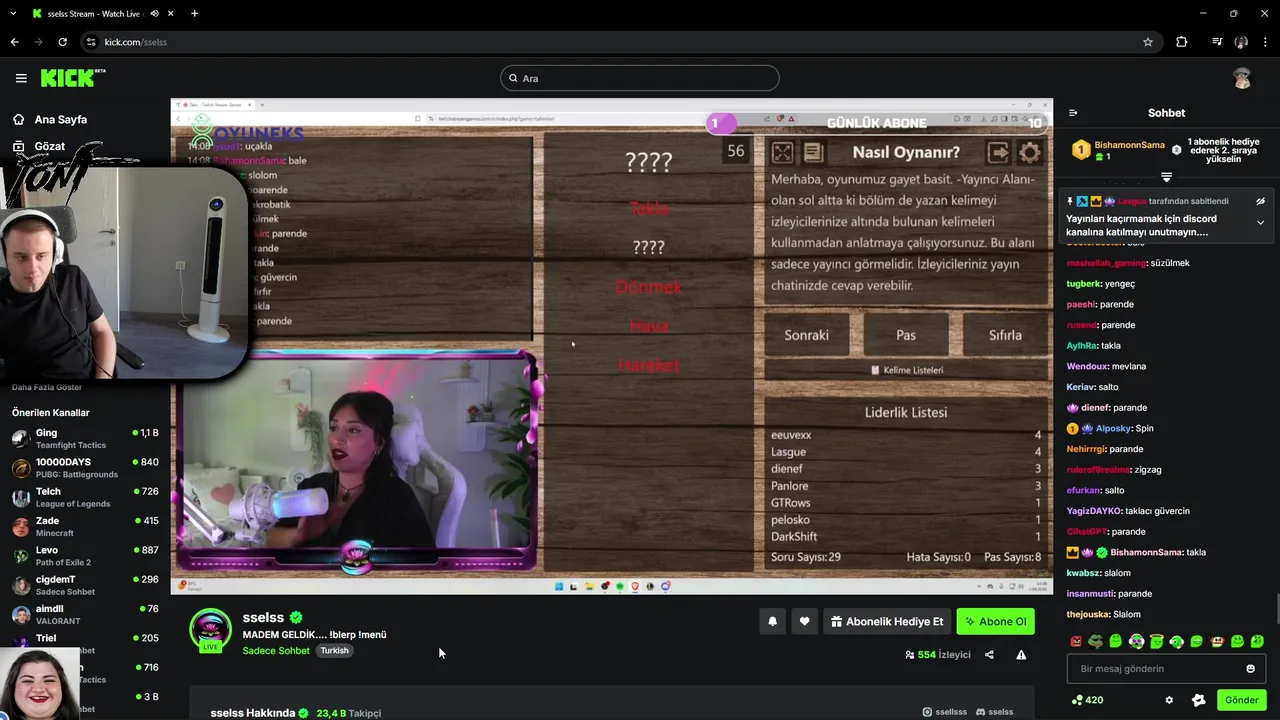Reload the page in Chrome

(x=62, y=42)
